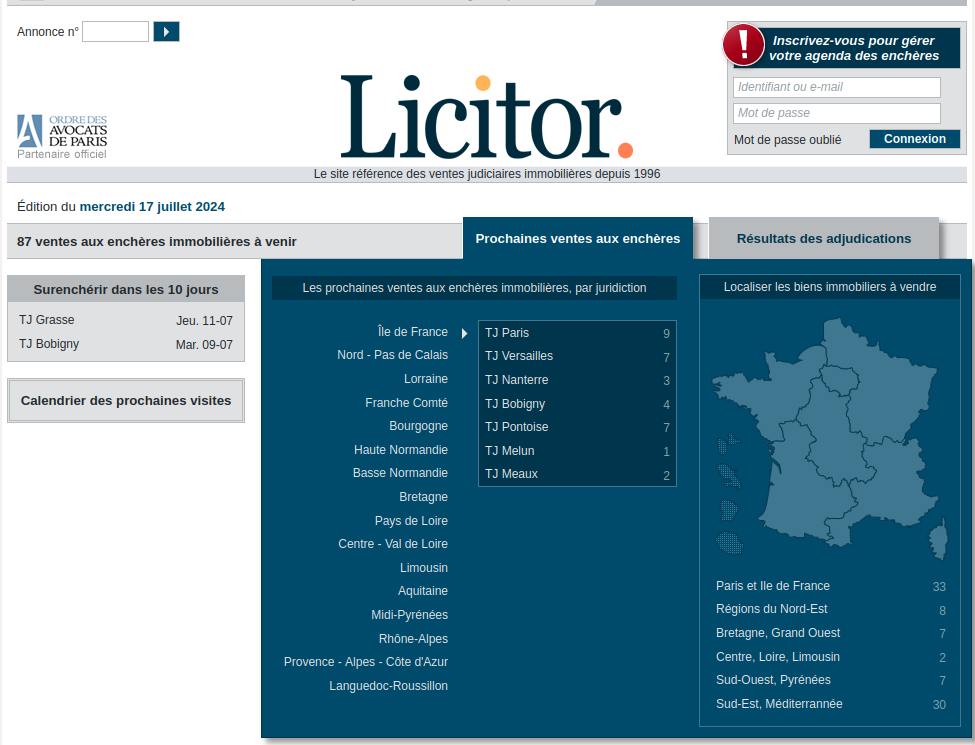
Task: Open Centre, Loire, Limousin listings
Action: [831, 657]
